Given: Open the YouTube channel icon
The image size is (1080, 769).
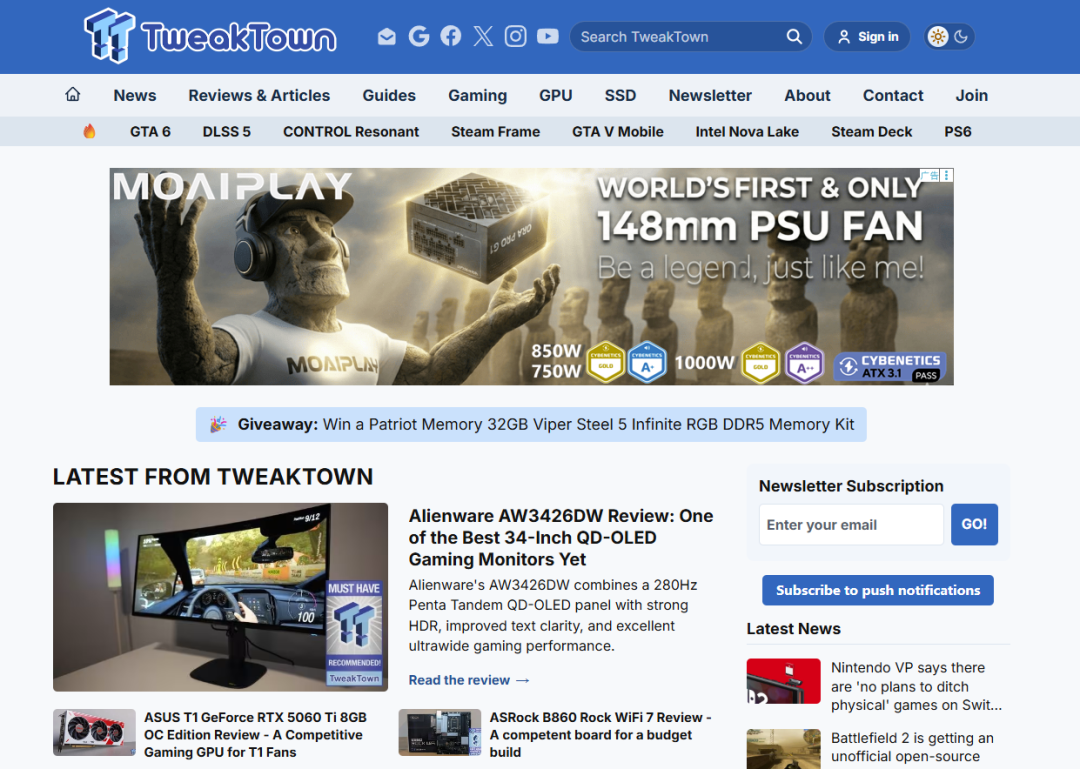Looking at the screenshot, I should [x=548, y=37].
